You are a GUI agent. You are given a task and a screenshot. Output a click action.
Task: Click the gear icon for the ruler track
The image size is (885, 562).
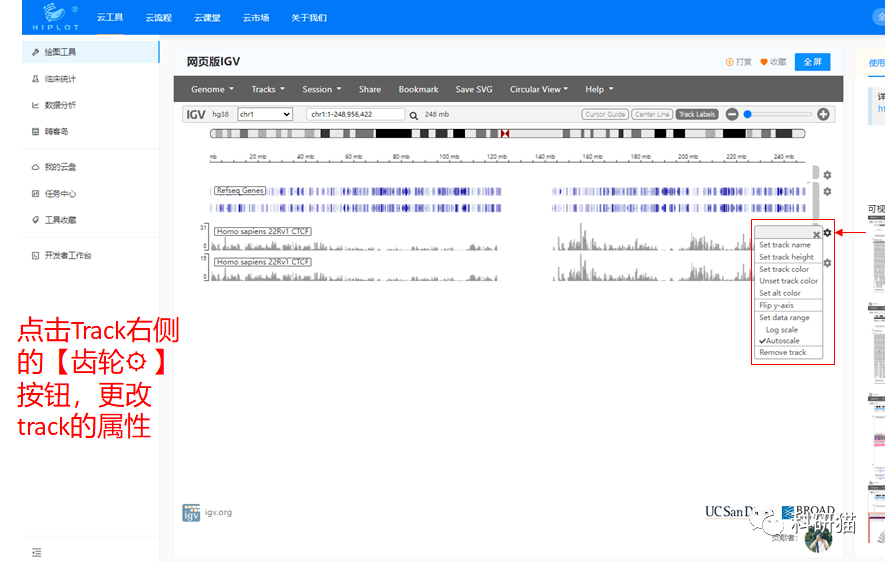click(827, 175)
